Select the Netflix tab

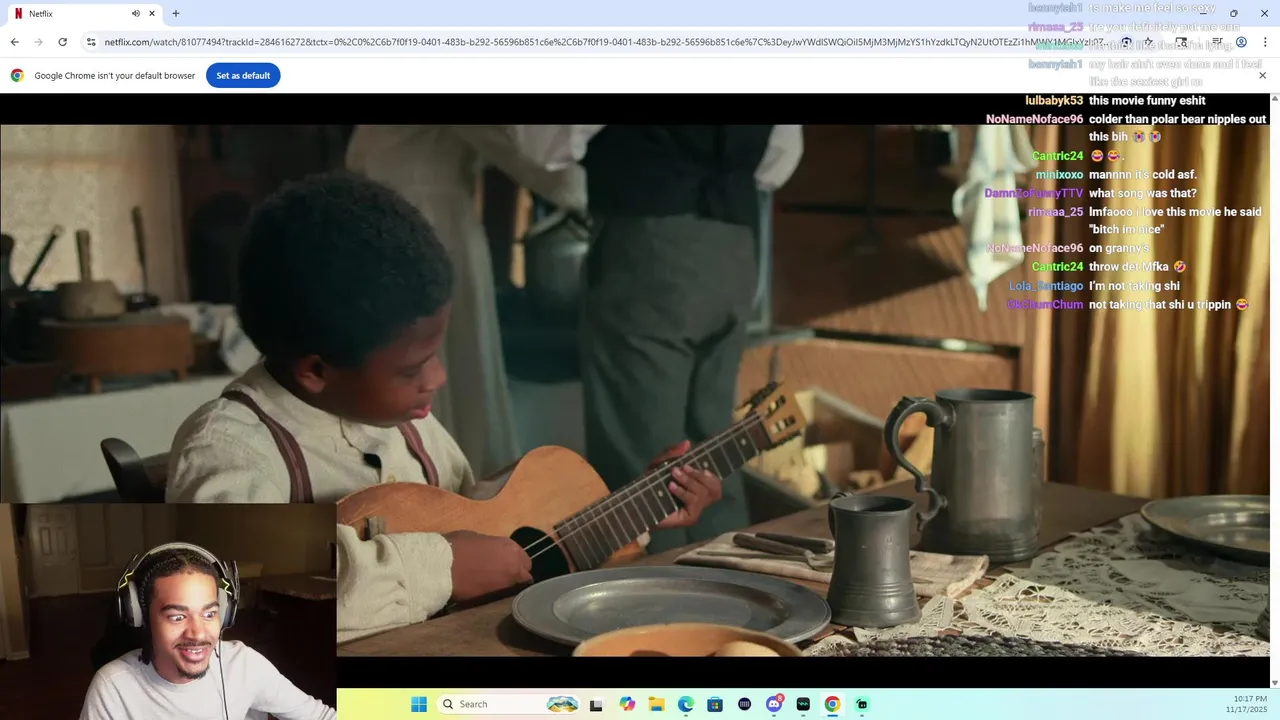[x=85, y=14]
